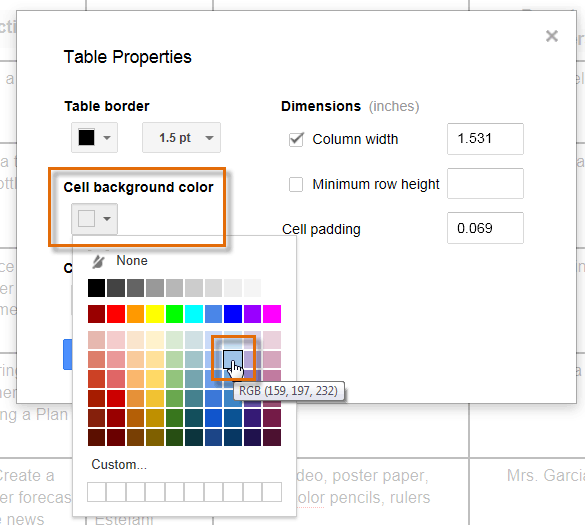Select the magenta swatch in the bright row
The height and width of the screenshot is (525, 585).
[272, 314]
